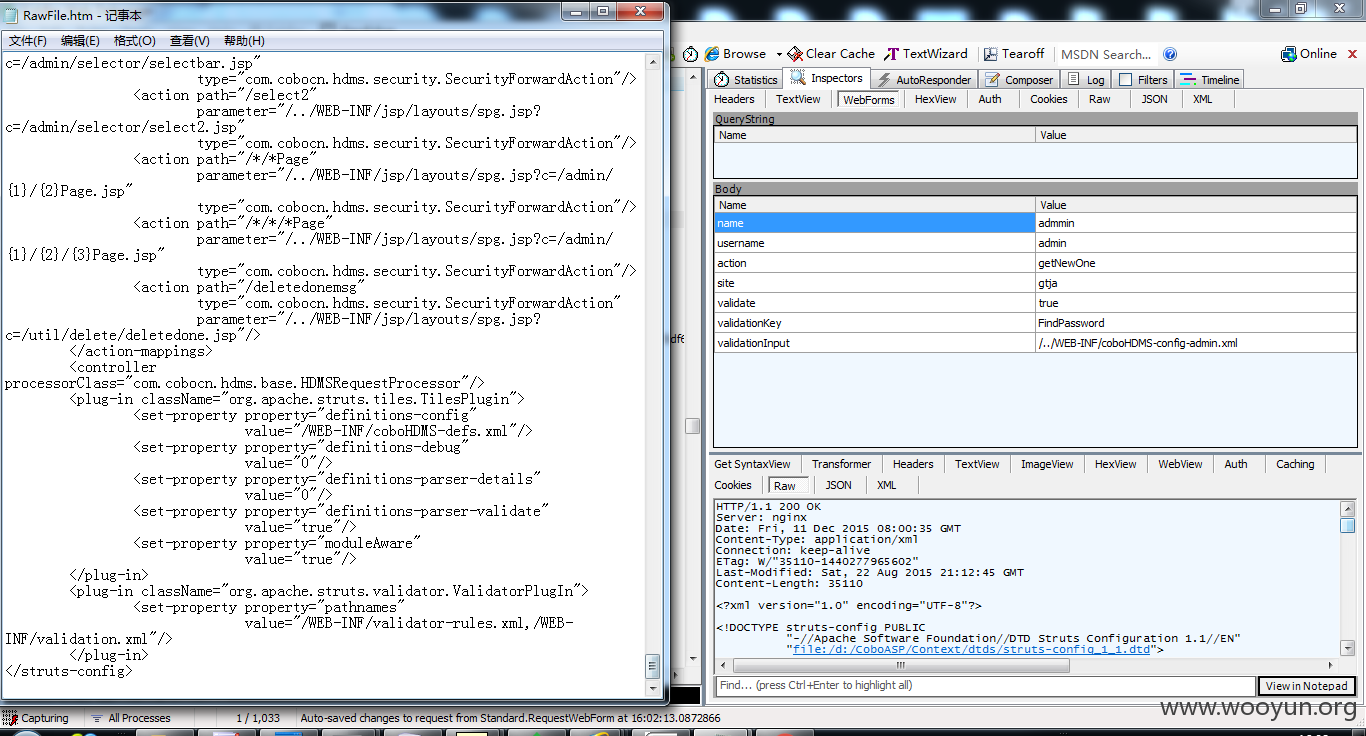Select the Inspectors tab
The image size is (1366, 736).
click(x=827, y=78)
